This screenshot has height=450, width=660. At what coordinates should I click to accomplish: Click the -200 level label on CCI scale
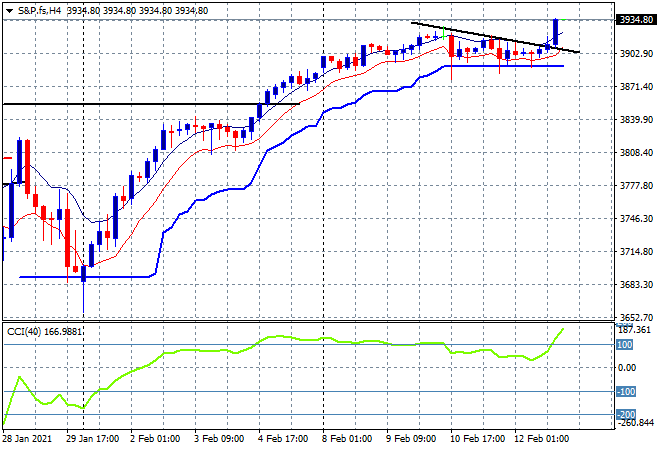[627, 415]
